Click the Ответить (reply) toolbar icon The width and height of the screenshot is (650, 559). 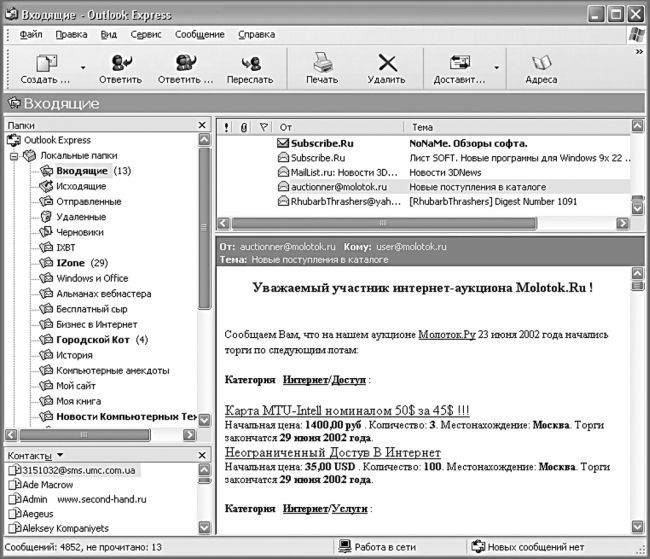coord(120,64)
